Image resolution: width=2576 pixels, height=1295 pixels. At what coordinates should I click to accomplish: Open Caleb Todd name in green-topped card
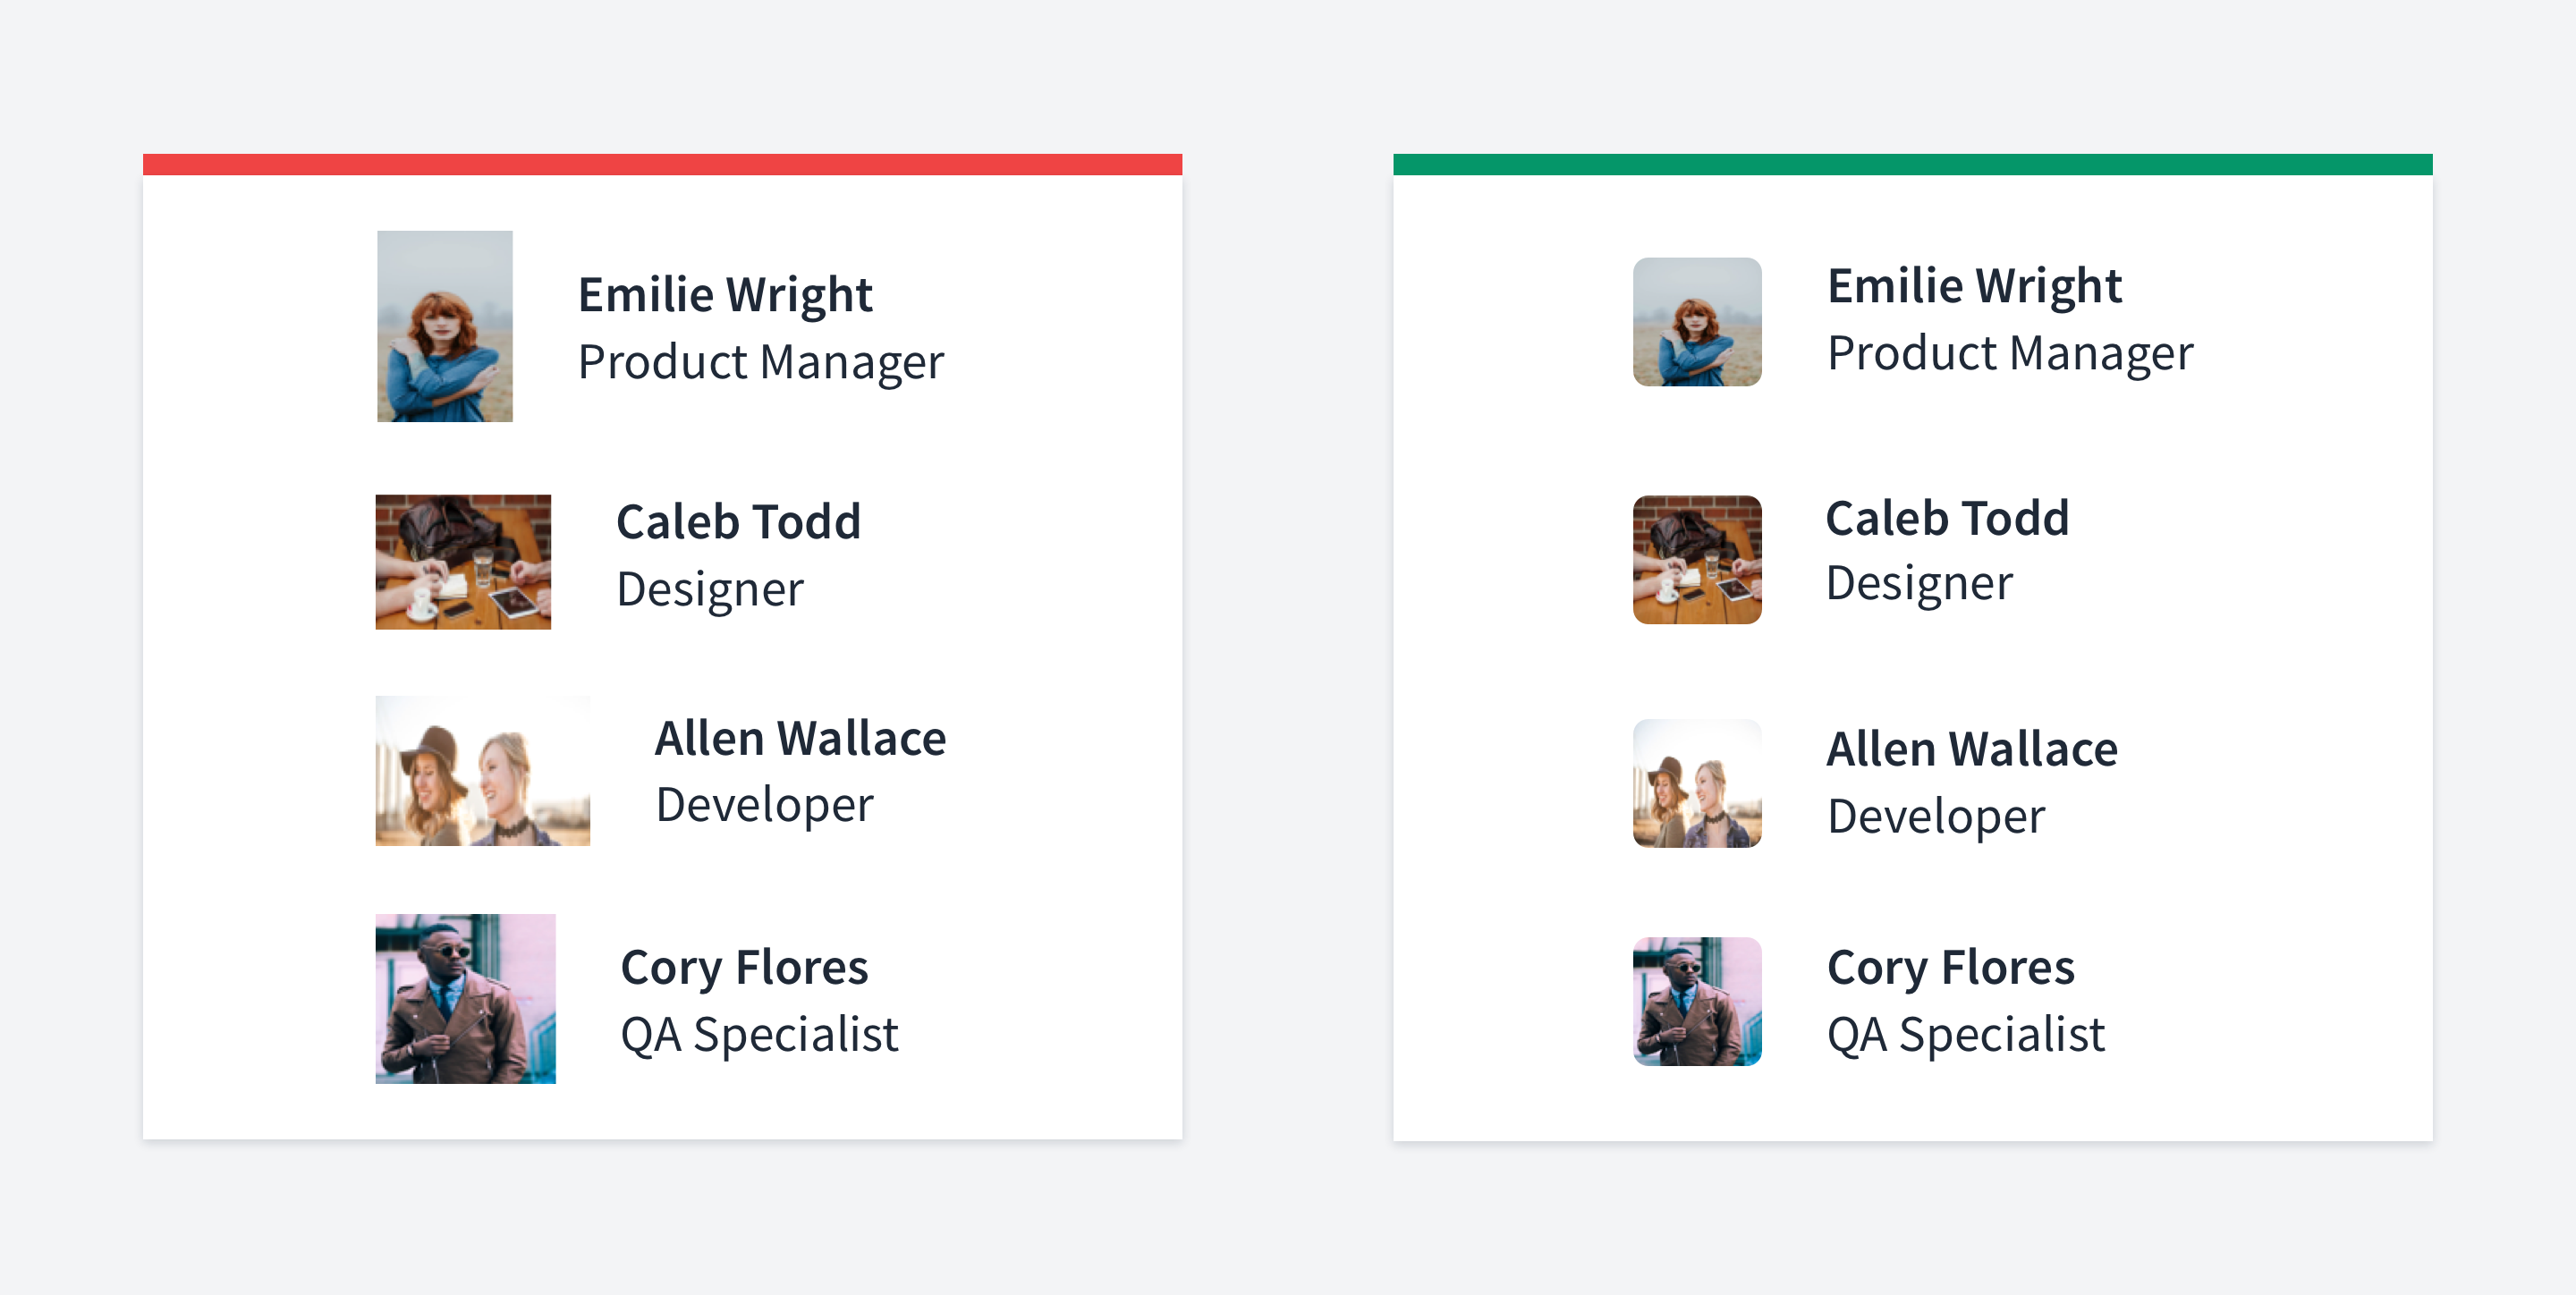pyautogui.click(x=1947, y=518)
